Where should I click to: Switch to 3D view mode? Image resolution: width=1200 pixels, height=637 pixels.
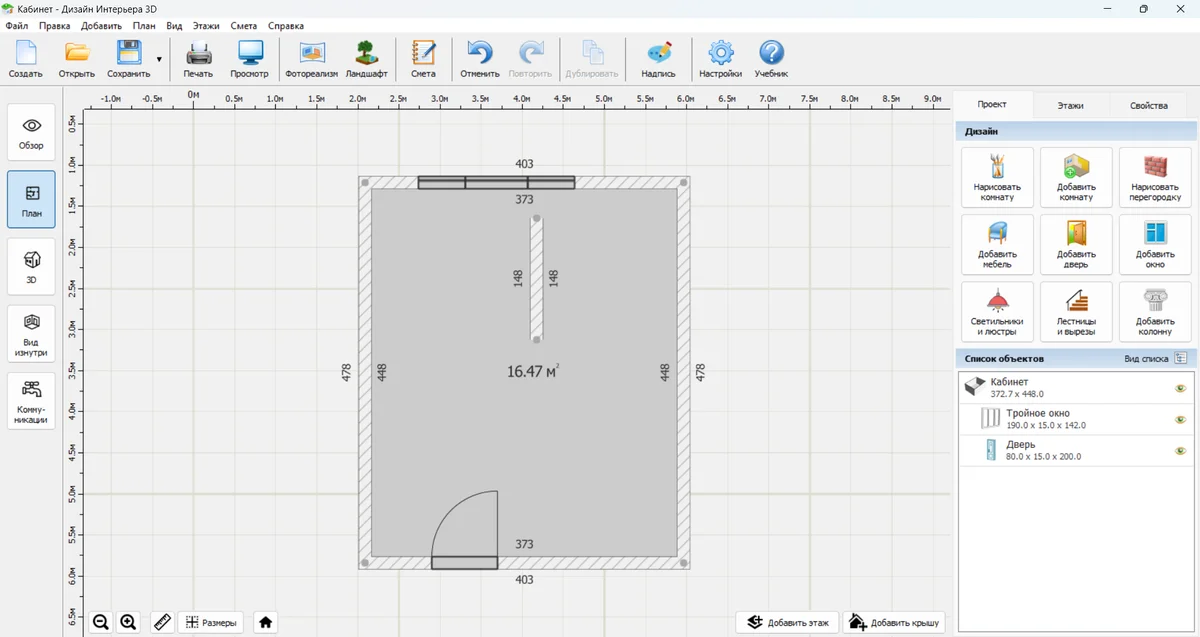(31, 266)
